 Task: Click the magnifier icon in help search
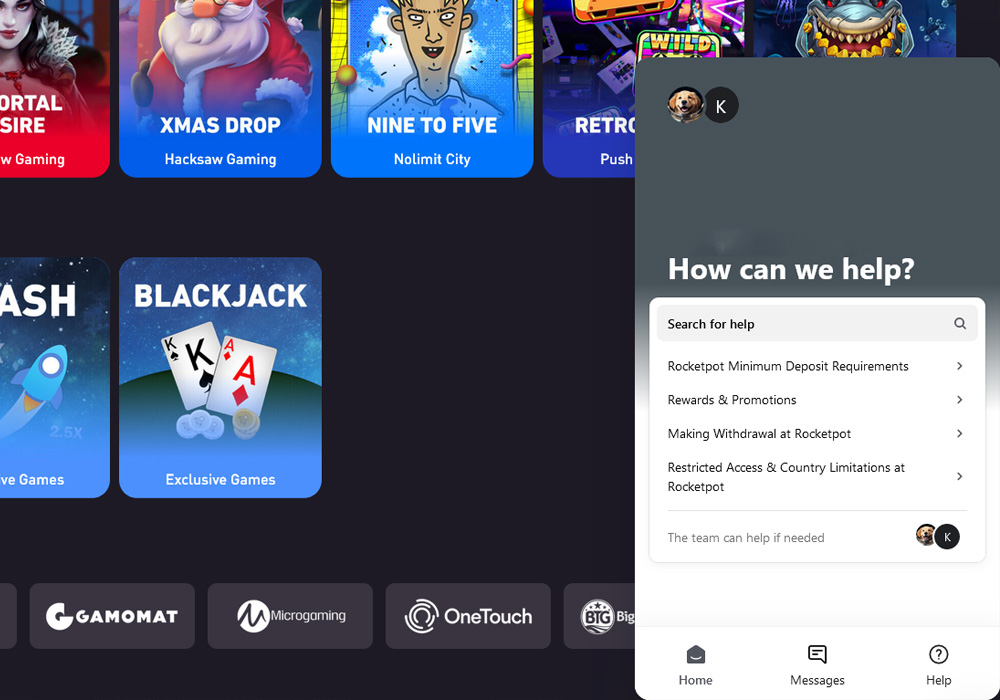(x=960, y=323)
